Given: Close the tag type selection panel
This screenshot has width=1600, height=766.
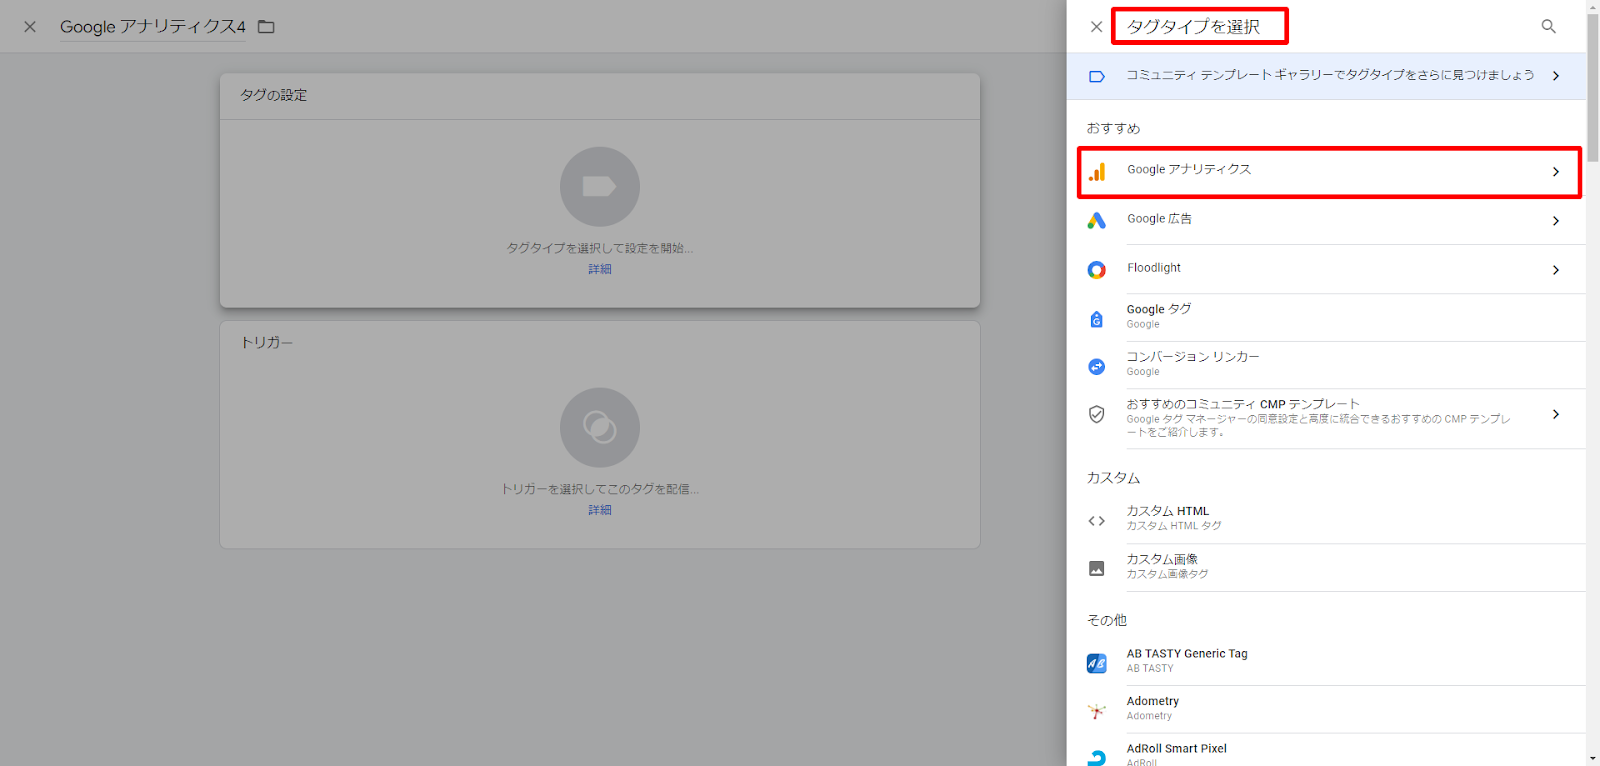Looking at the screenshot, I should coord(1096,27).
